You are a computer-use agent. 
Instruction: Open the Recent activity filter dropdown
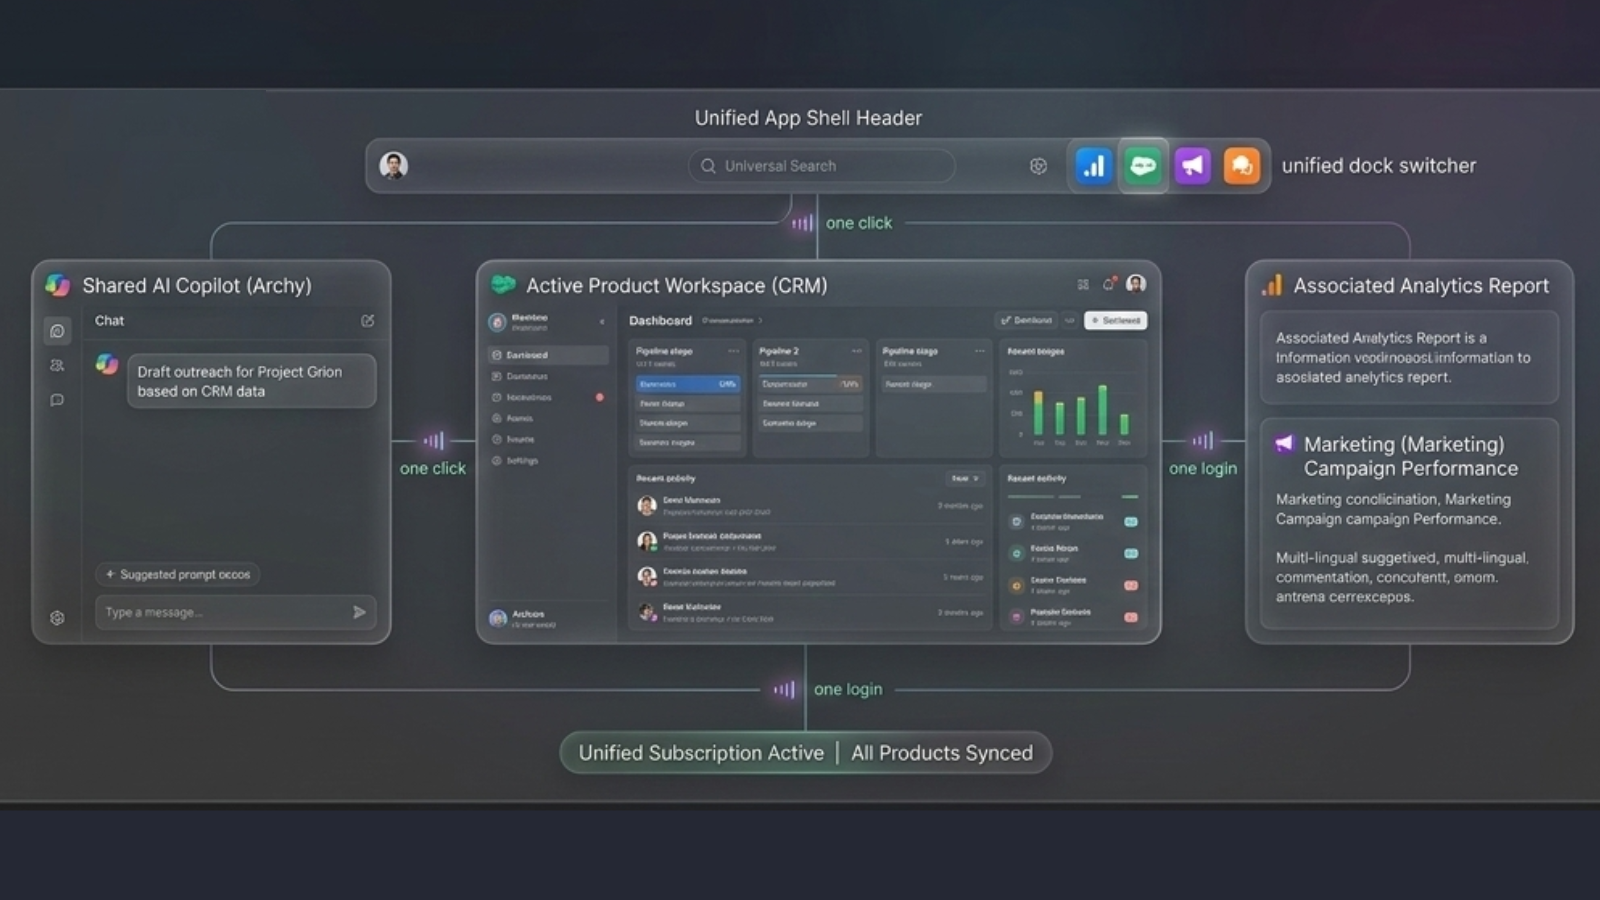(x=964, y=479)
